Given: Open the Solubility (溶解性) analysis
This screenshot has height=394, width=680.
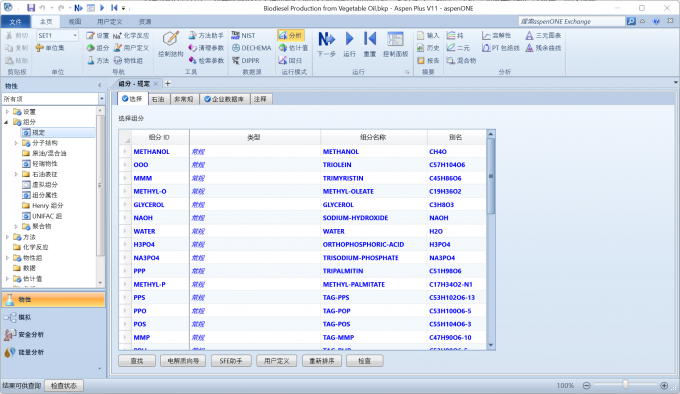Looking at the screenshot, I should pos(496,36).
